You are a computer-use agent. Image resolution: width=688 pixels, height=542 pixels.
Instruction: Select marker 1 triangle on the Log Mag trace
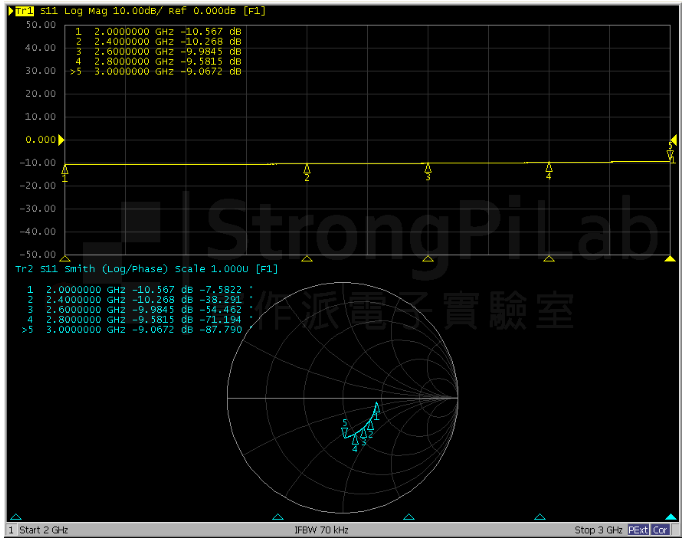point(65,170)
